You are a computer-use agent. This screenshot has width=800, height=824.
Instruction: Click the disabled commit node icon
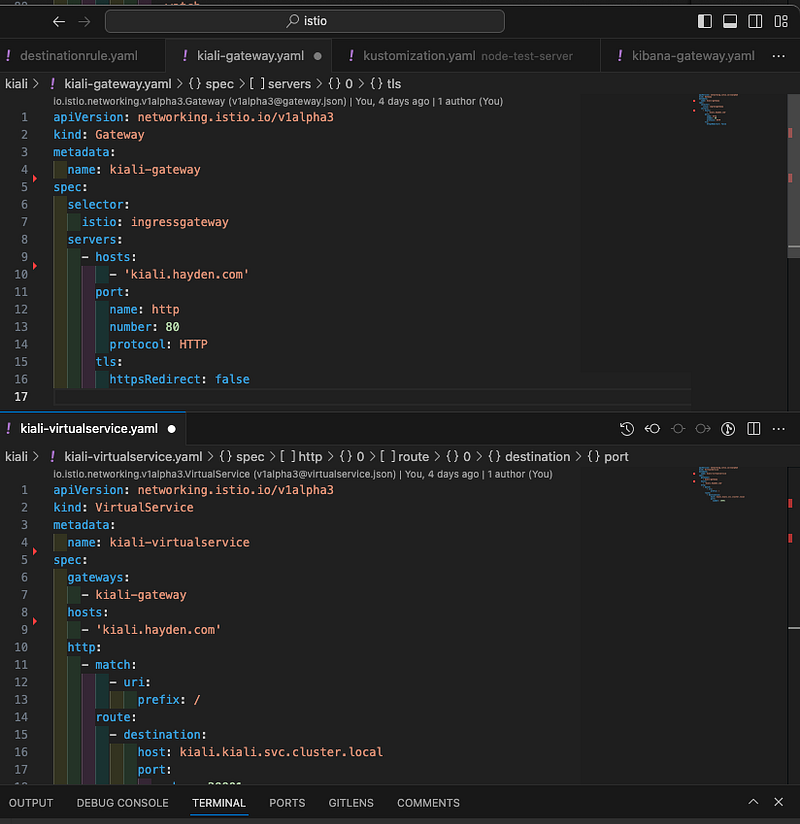point(678,429)
